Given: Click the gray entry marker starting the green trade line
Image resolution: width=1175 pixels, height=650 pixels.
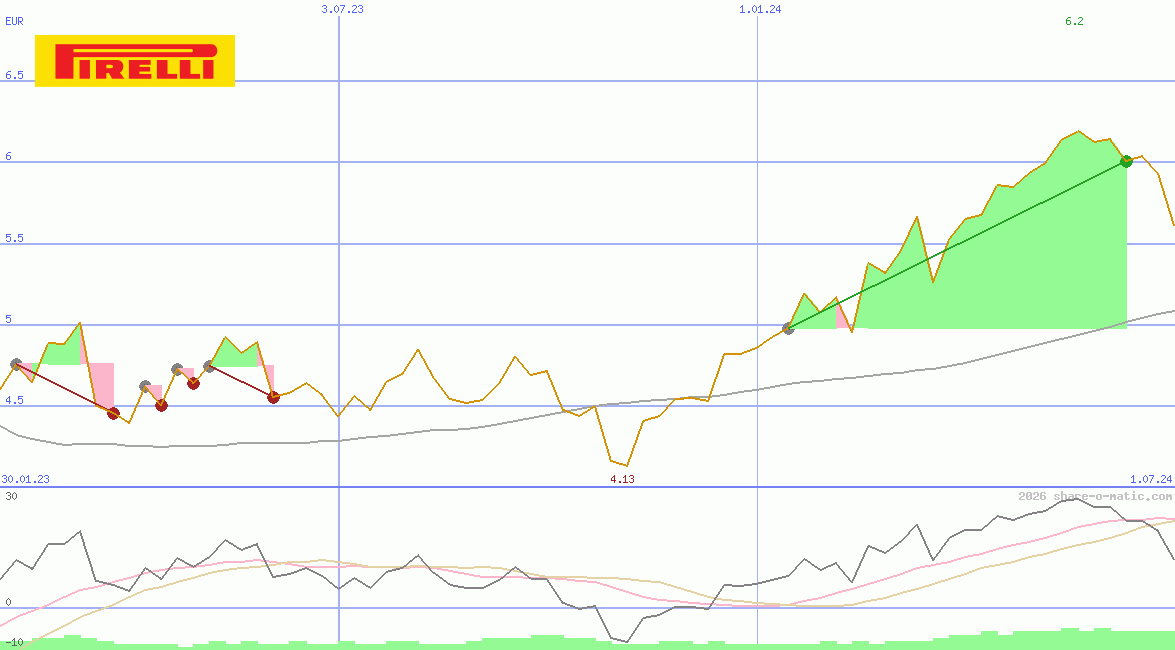Looking at the screenshot, I should (x=788, y=328).
